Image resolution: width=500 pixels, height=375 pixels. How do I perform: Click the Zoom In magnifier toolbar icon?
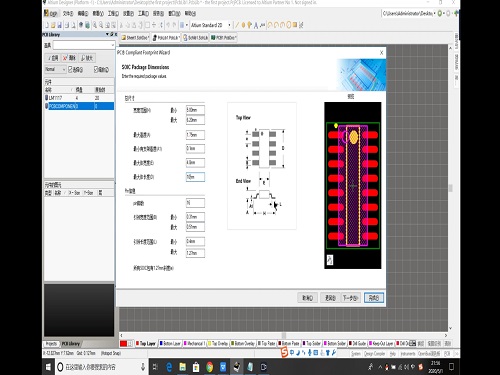click(95, 25)
